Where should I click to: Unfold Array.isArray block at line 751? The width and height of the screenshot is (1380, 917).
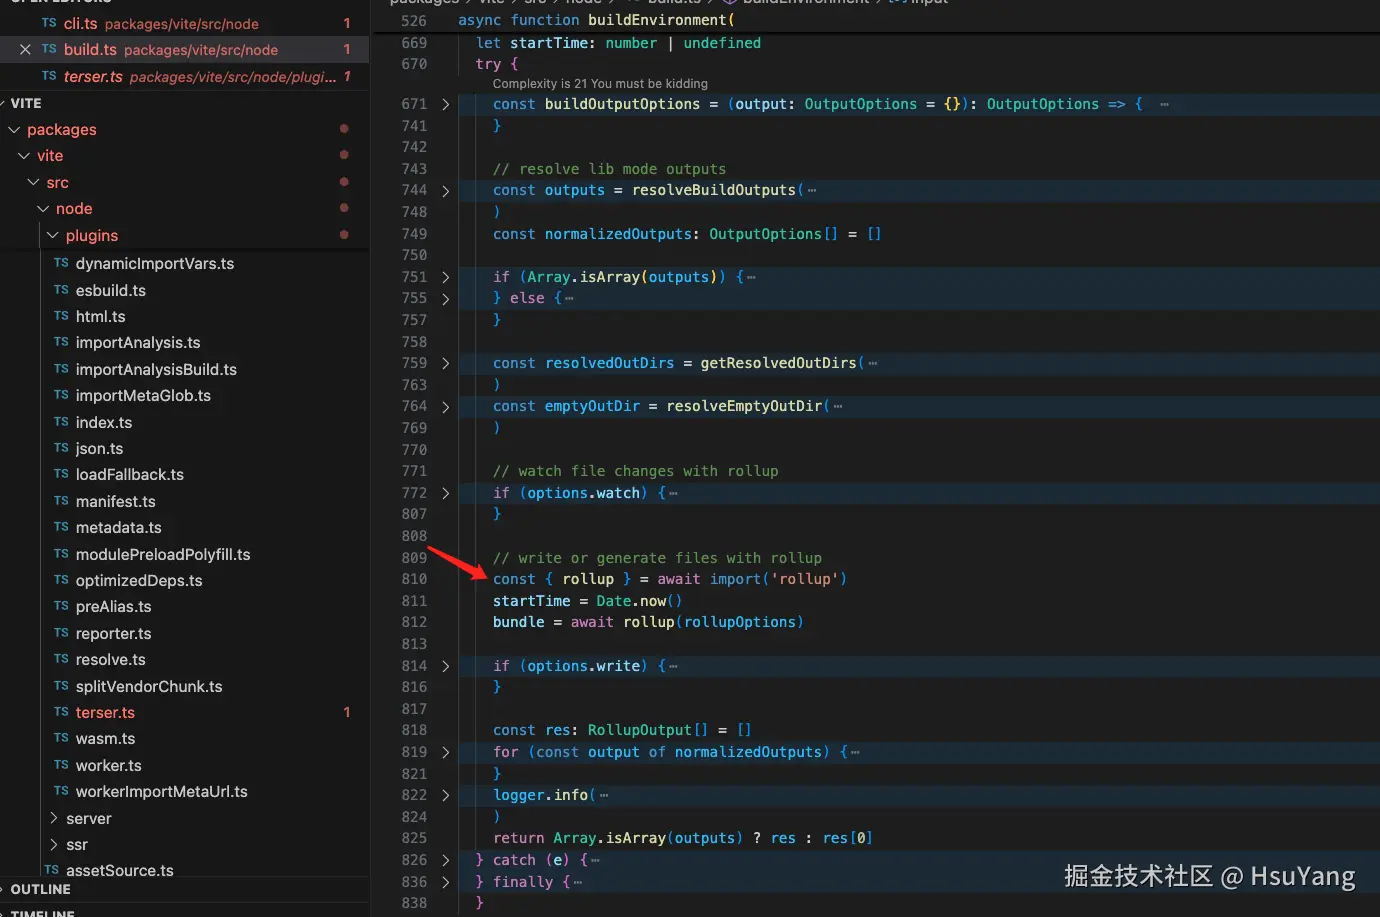[x=445, y=277]
